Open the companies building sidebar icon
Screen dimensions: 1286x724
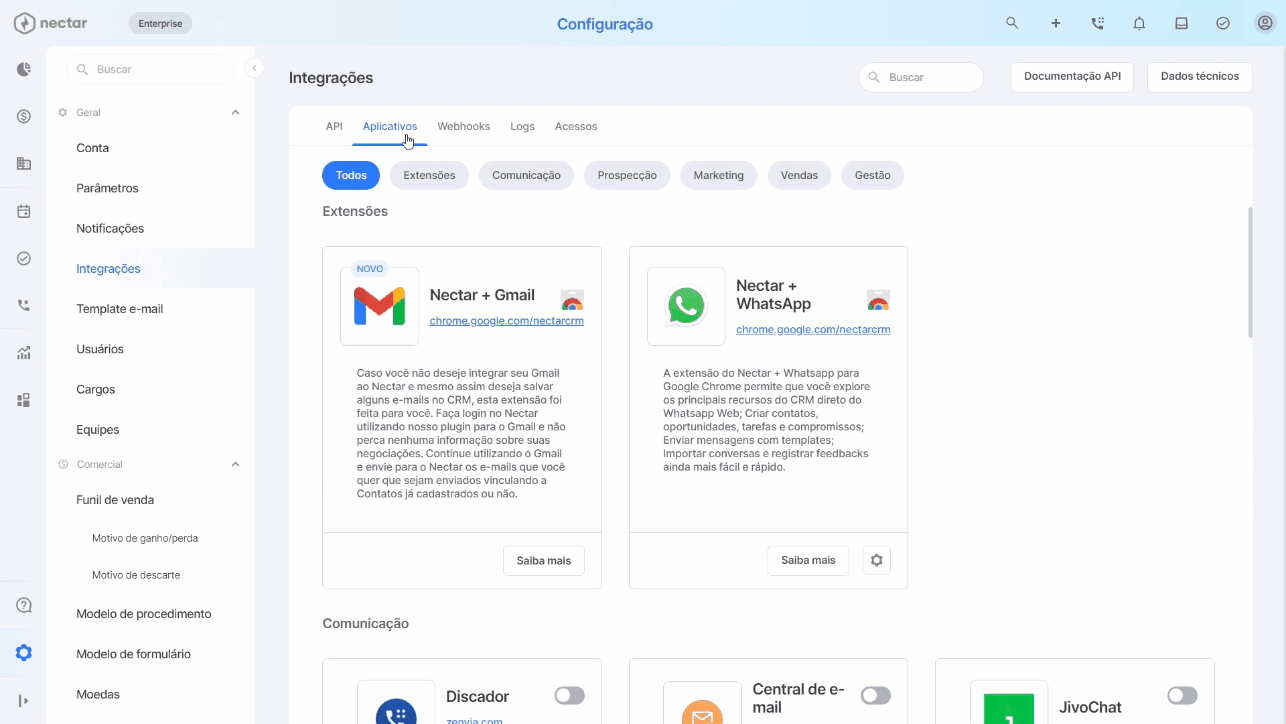click(x=24, y=163)
